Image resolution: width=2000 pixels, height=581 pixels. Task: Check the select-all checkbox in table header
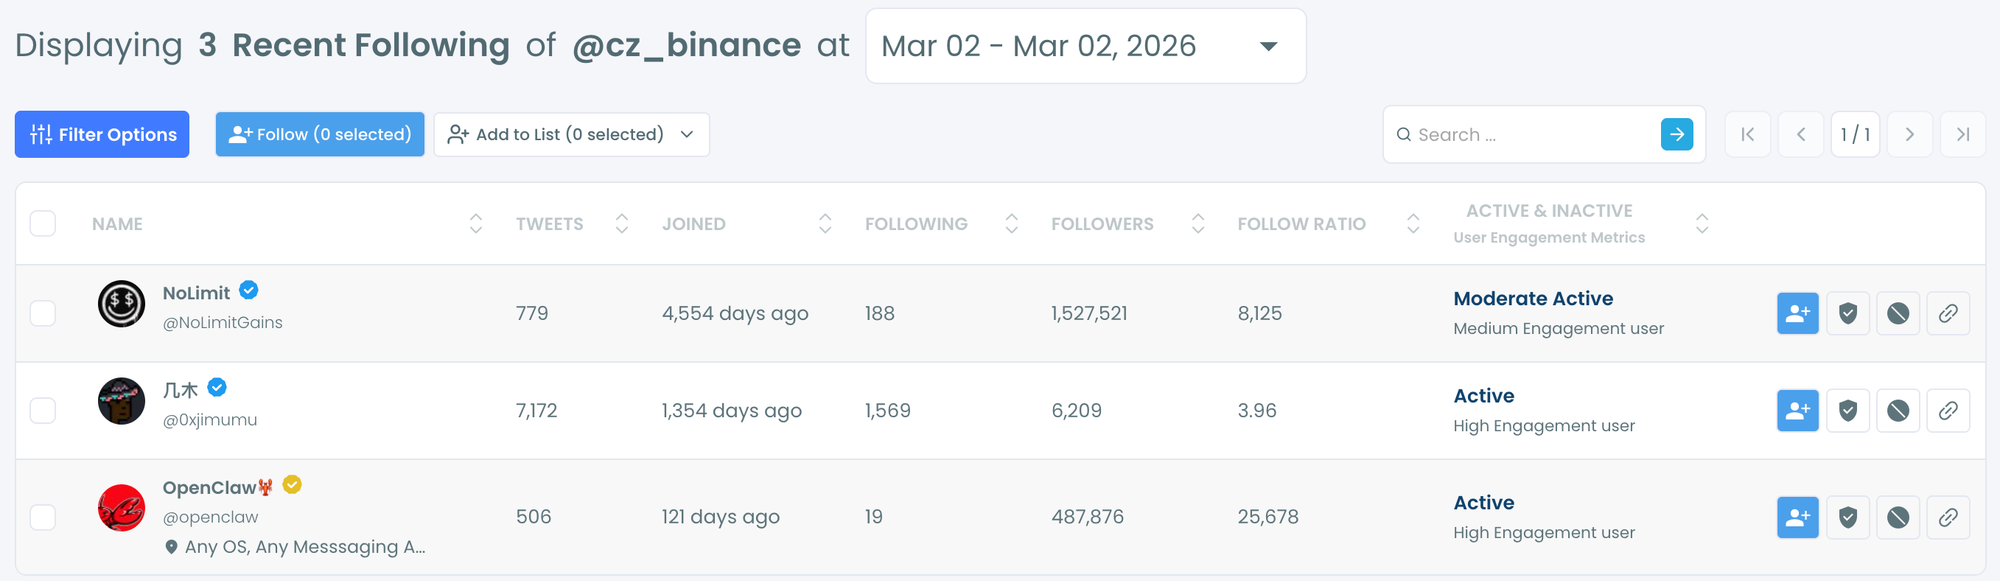tap(43, 223)
